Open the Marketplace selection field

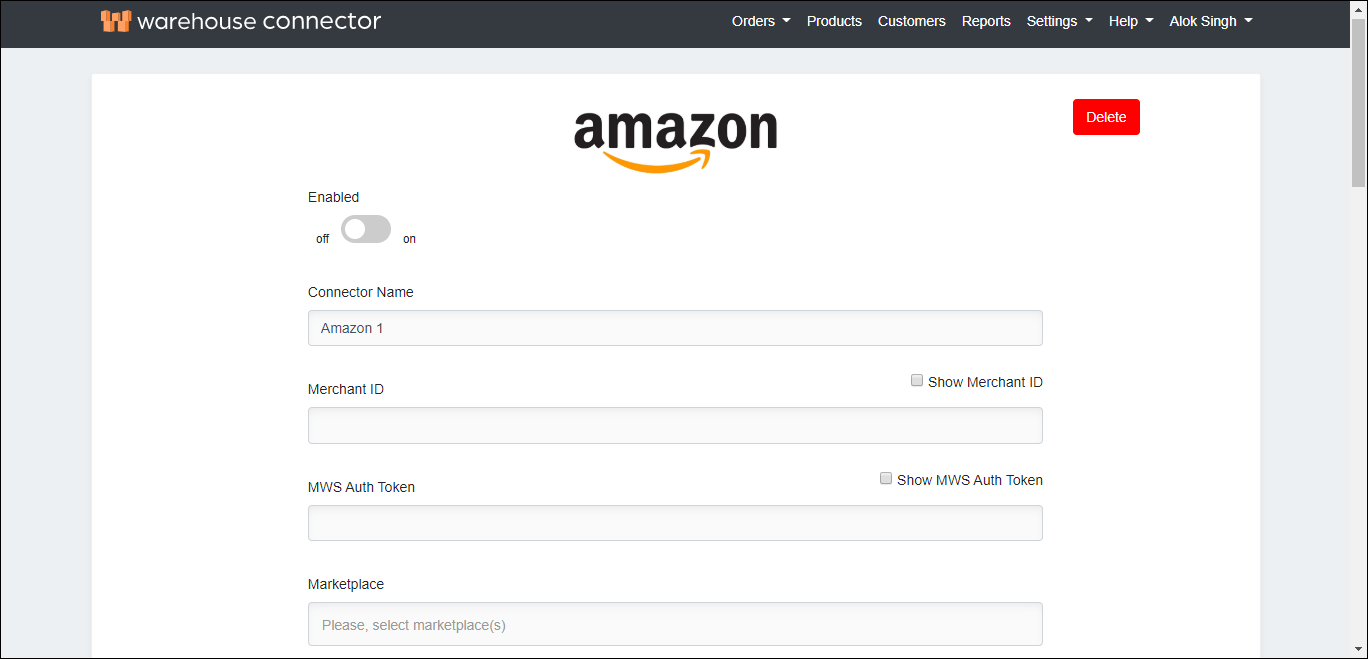pos(675,623)
